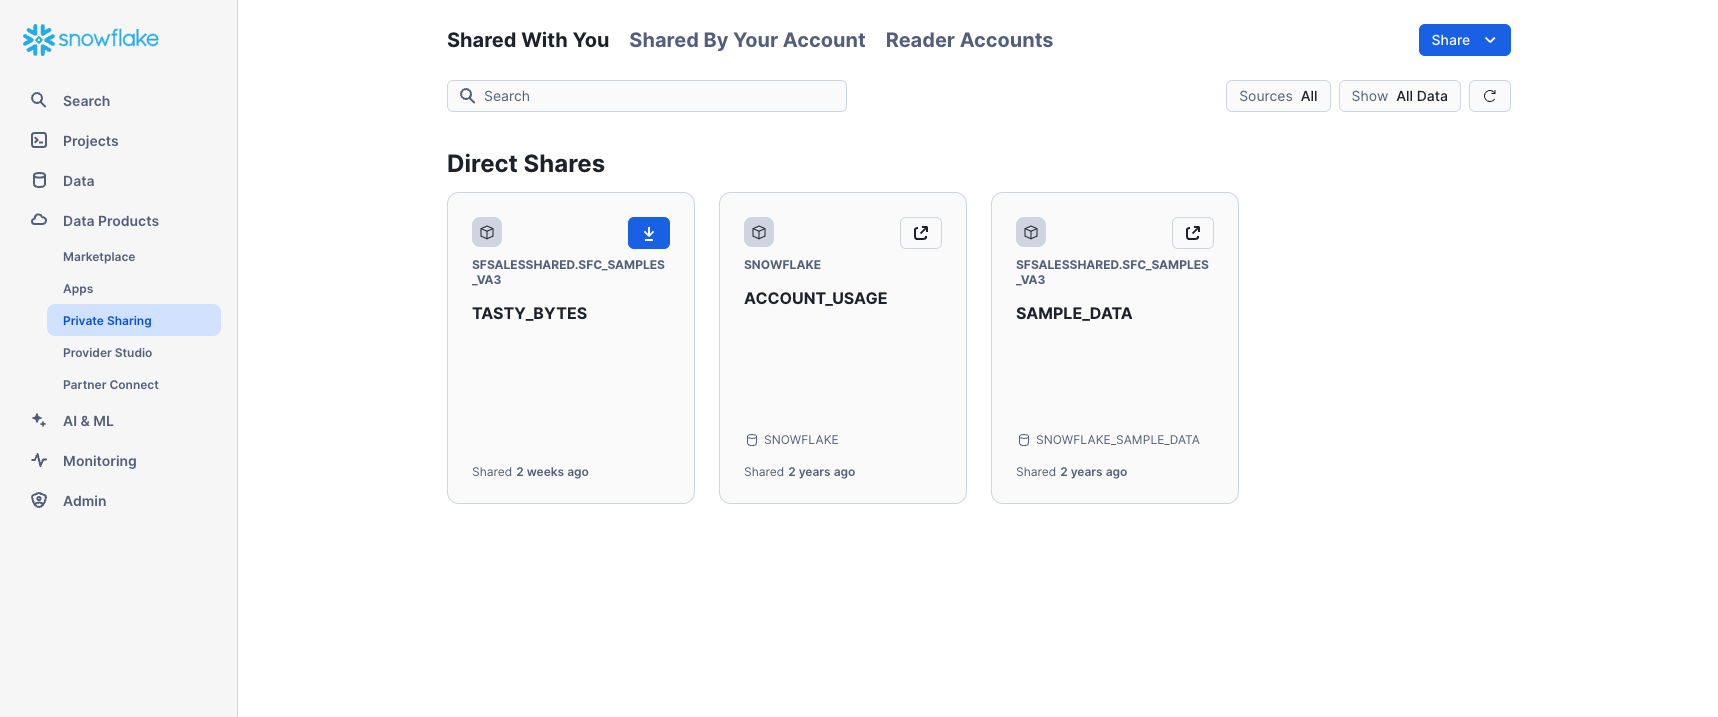Click the Monitoring pulse icon
The height and width of the screenshot is (717, 1718).
[39, 460]
